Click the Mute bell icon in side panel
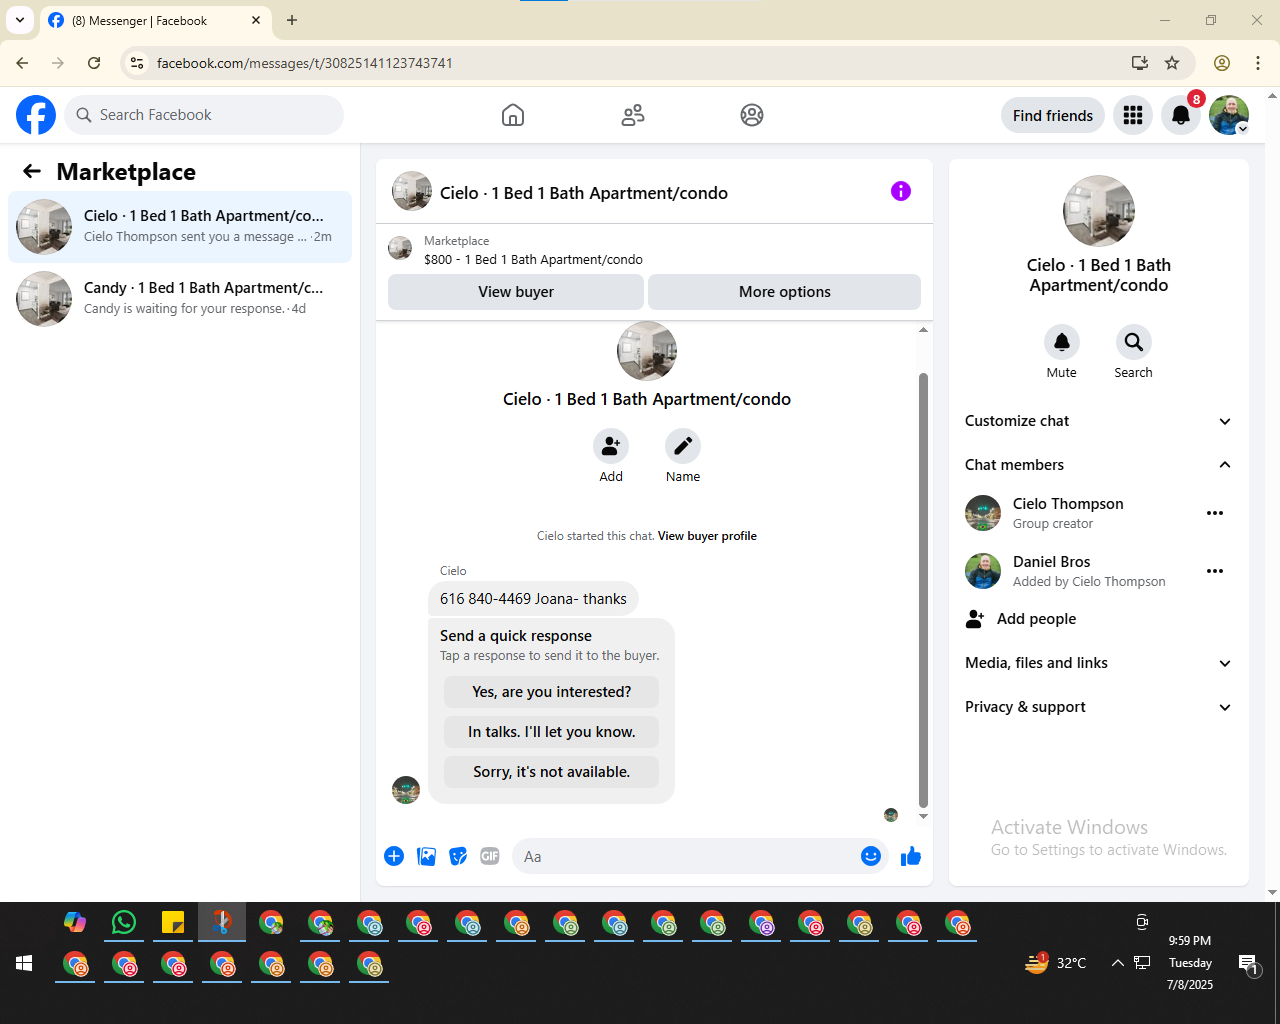The image size is (1280, 1024). 1062,342
